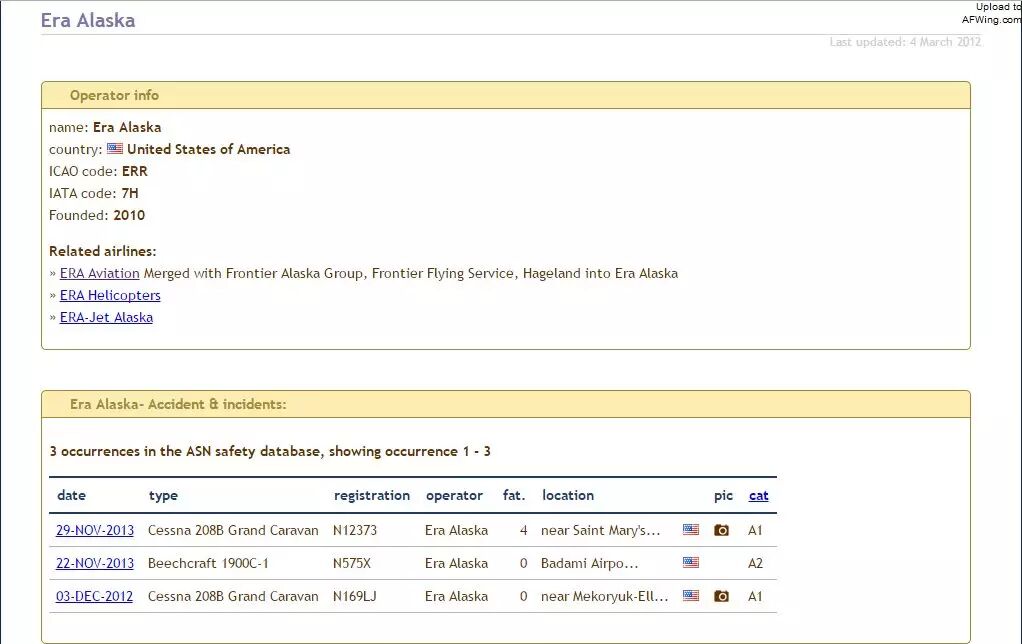
Task: Click the US flag in the Mekoryuk row
Action: [x=691, y=596]
